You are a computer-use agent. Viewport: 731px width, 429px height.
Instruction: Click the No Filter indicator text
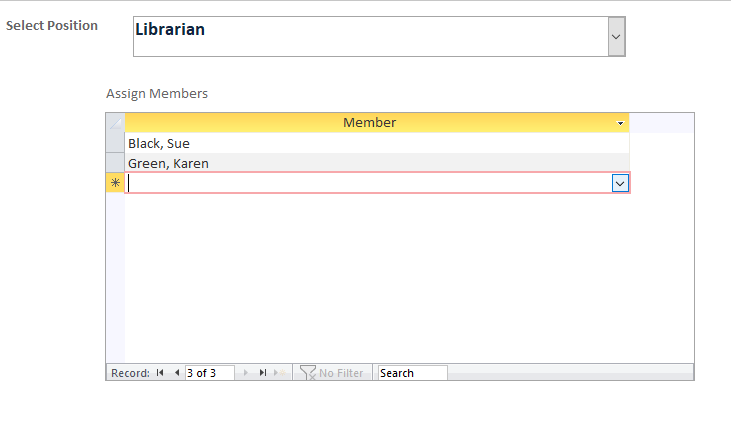point(341,373)
